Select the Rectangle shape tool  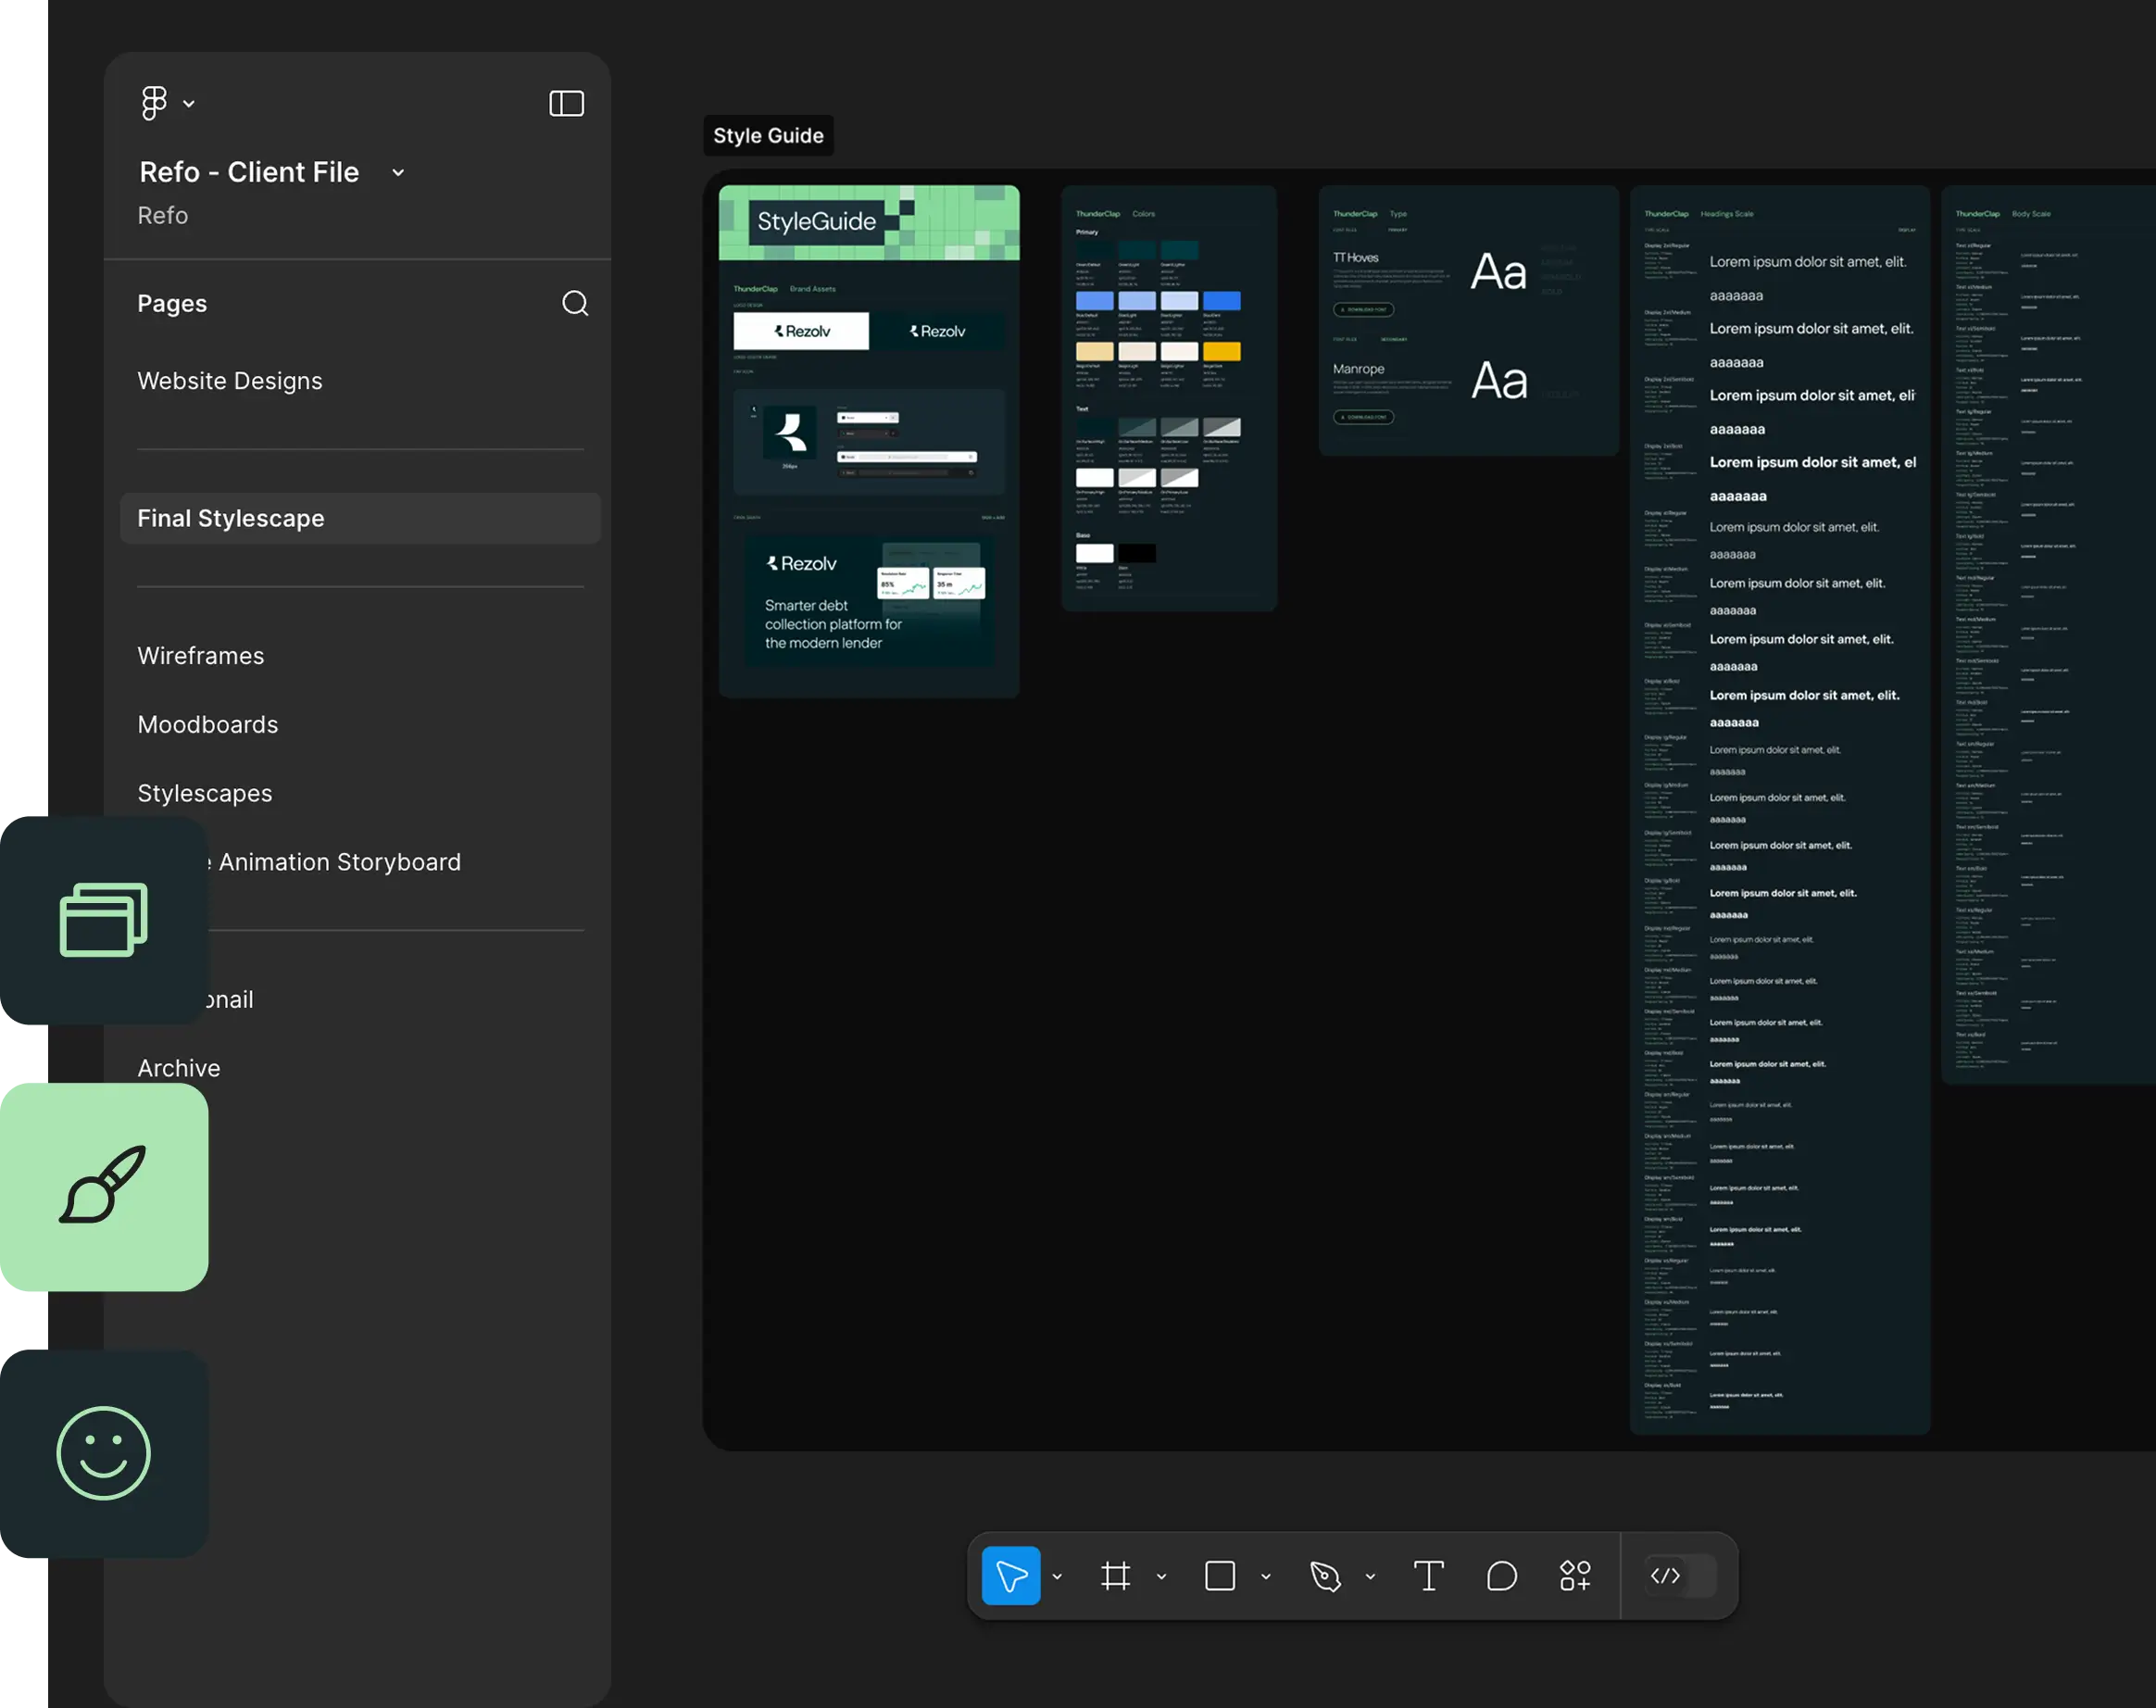tap(1219, 1576)
